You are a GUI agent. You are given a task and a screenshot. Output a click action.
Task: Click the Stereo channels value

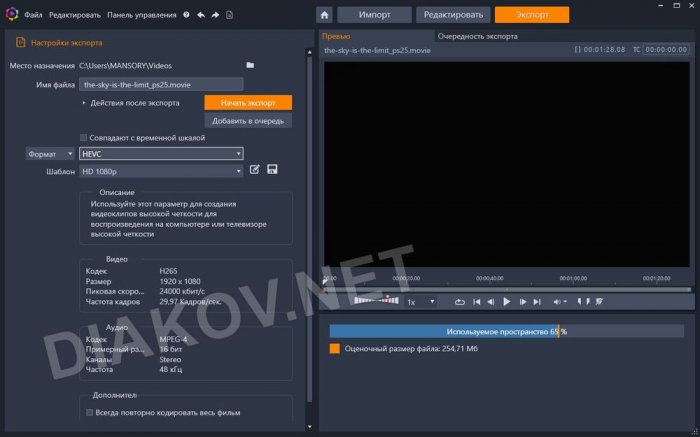(170, 359)
